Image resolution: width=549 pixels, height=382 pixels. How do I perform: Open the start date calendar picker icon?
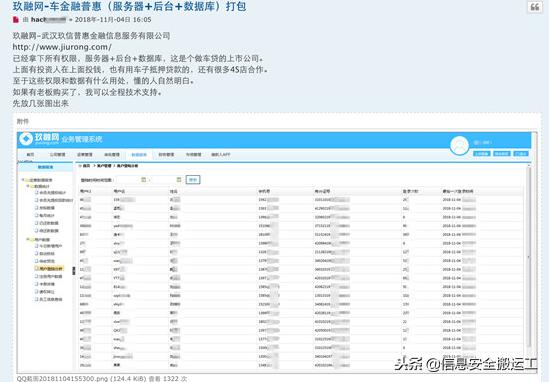click(143, 180)
